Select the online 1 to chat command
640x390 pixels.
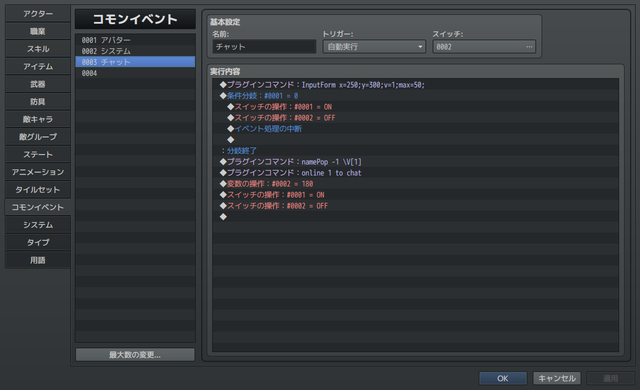coord(416,173)
